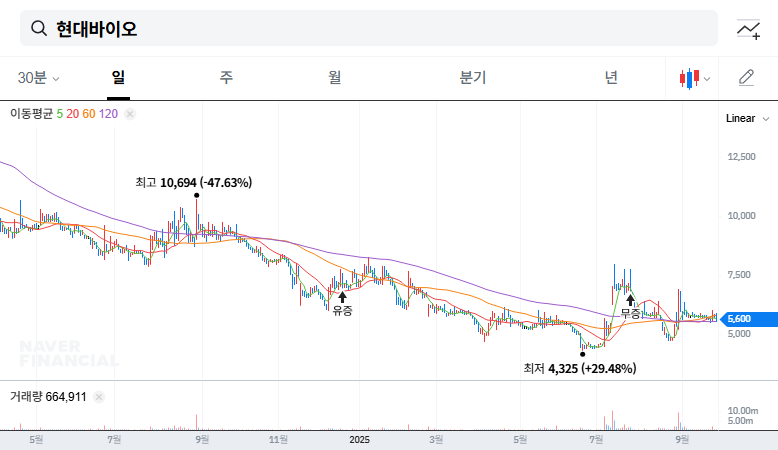Click the search magnifier icon
The image size is (778, 450).
tap(39, 29)
